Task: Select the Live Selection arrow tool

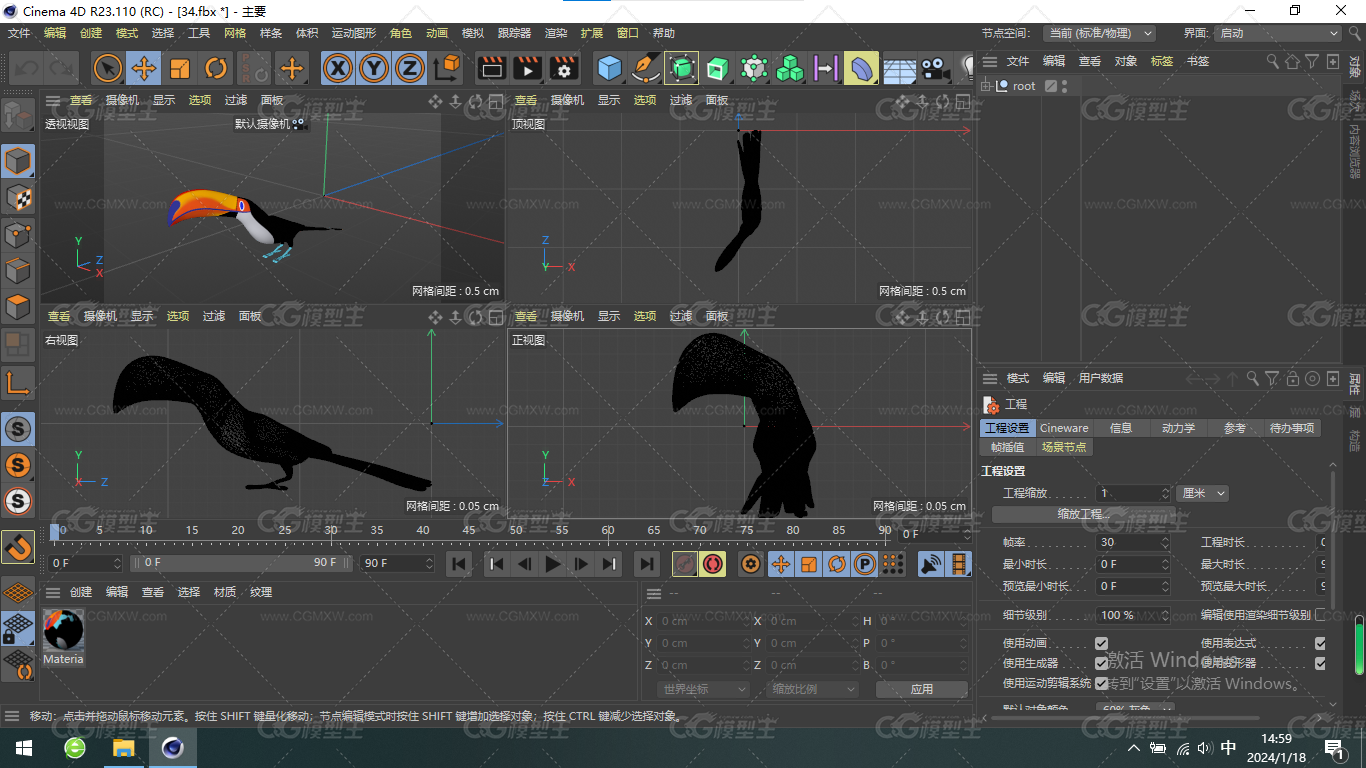Action: tap(108, 68)
